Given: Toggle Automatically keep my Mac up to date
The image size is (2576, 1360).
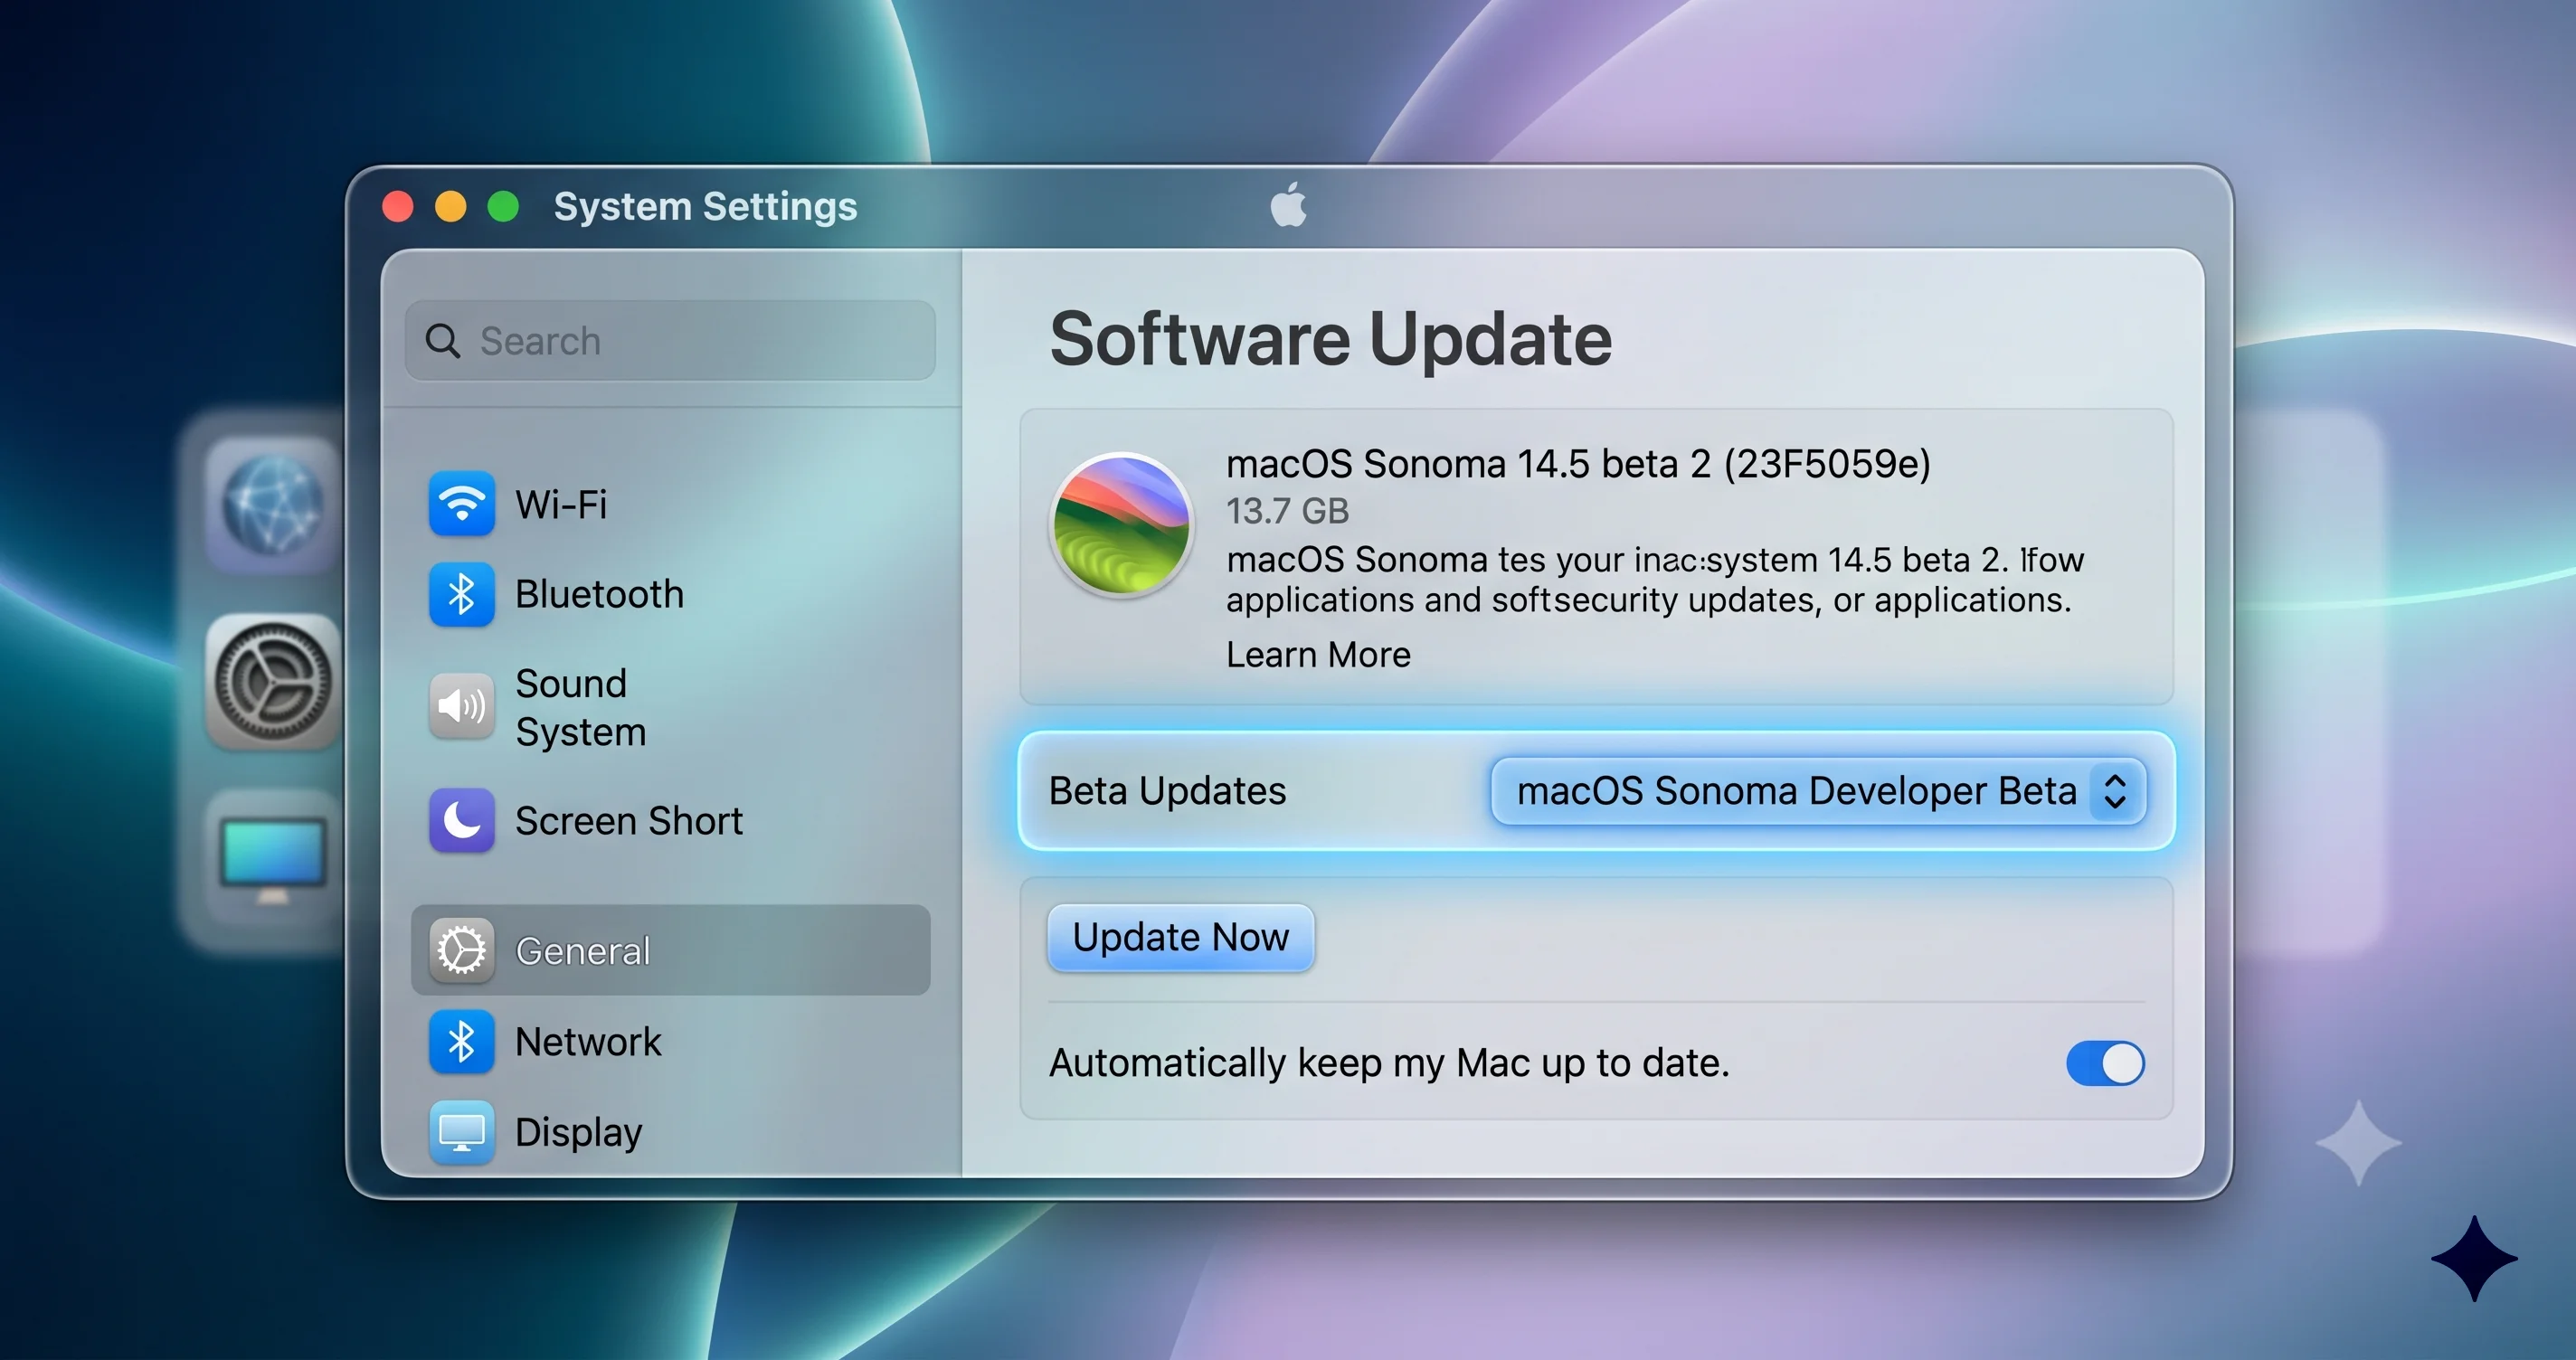Looking at the screenshot, I should pos(2105,1063).
